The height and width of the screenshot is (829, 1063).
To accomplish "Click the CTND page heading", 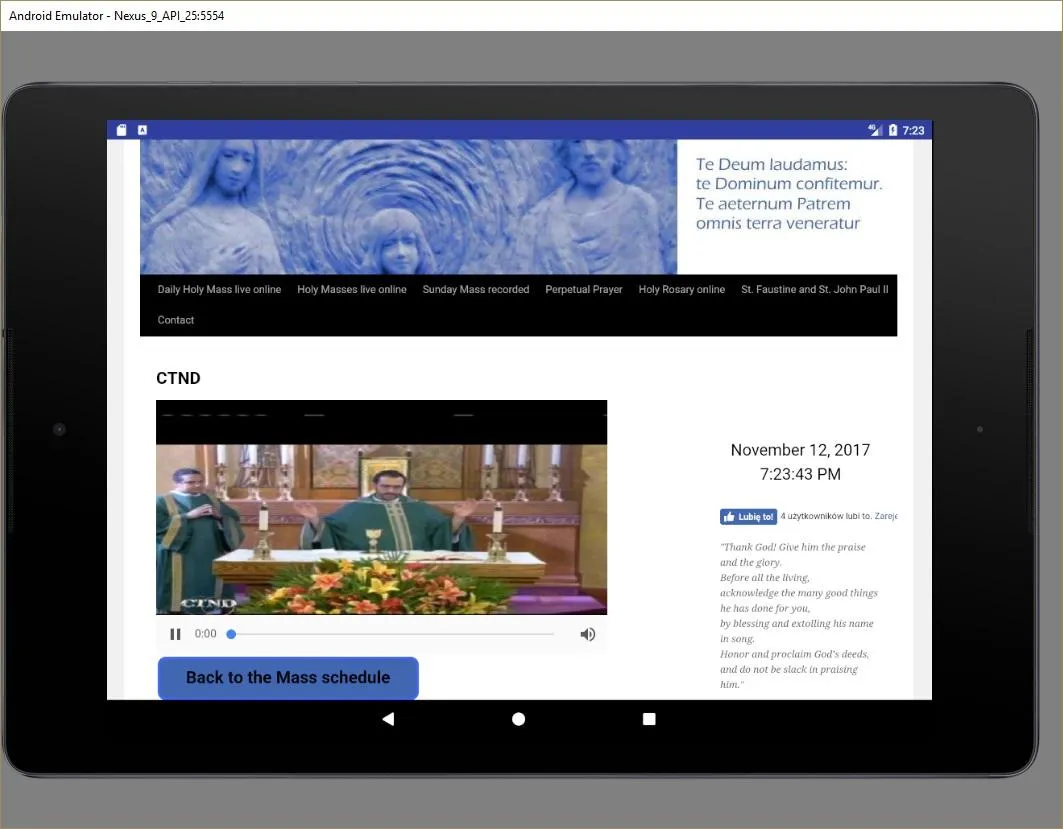I will [178, 378].
